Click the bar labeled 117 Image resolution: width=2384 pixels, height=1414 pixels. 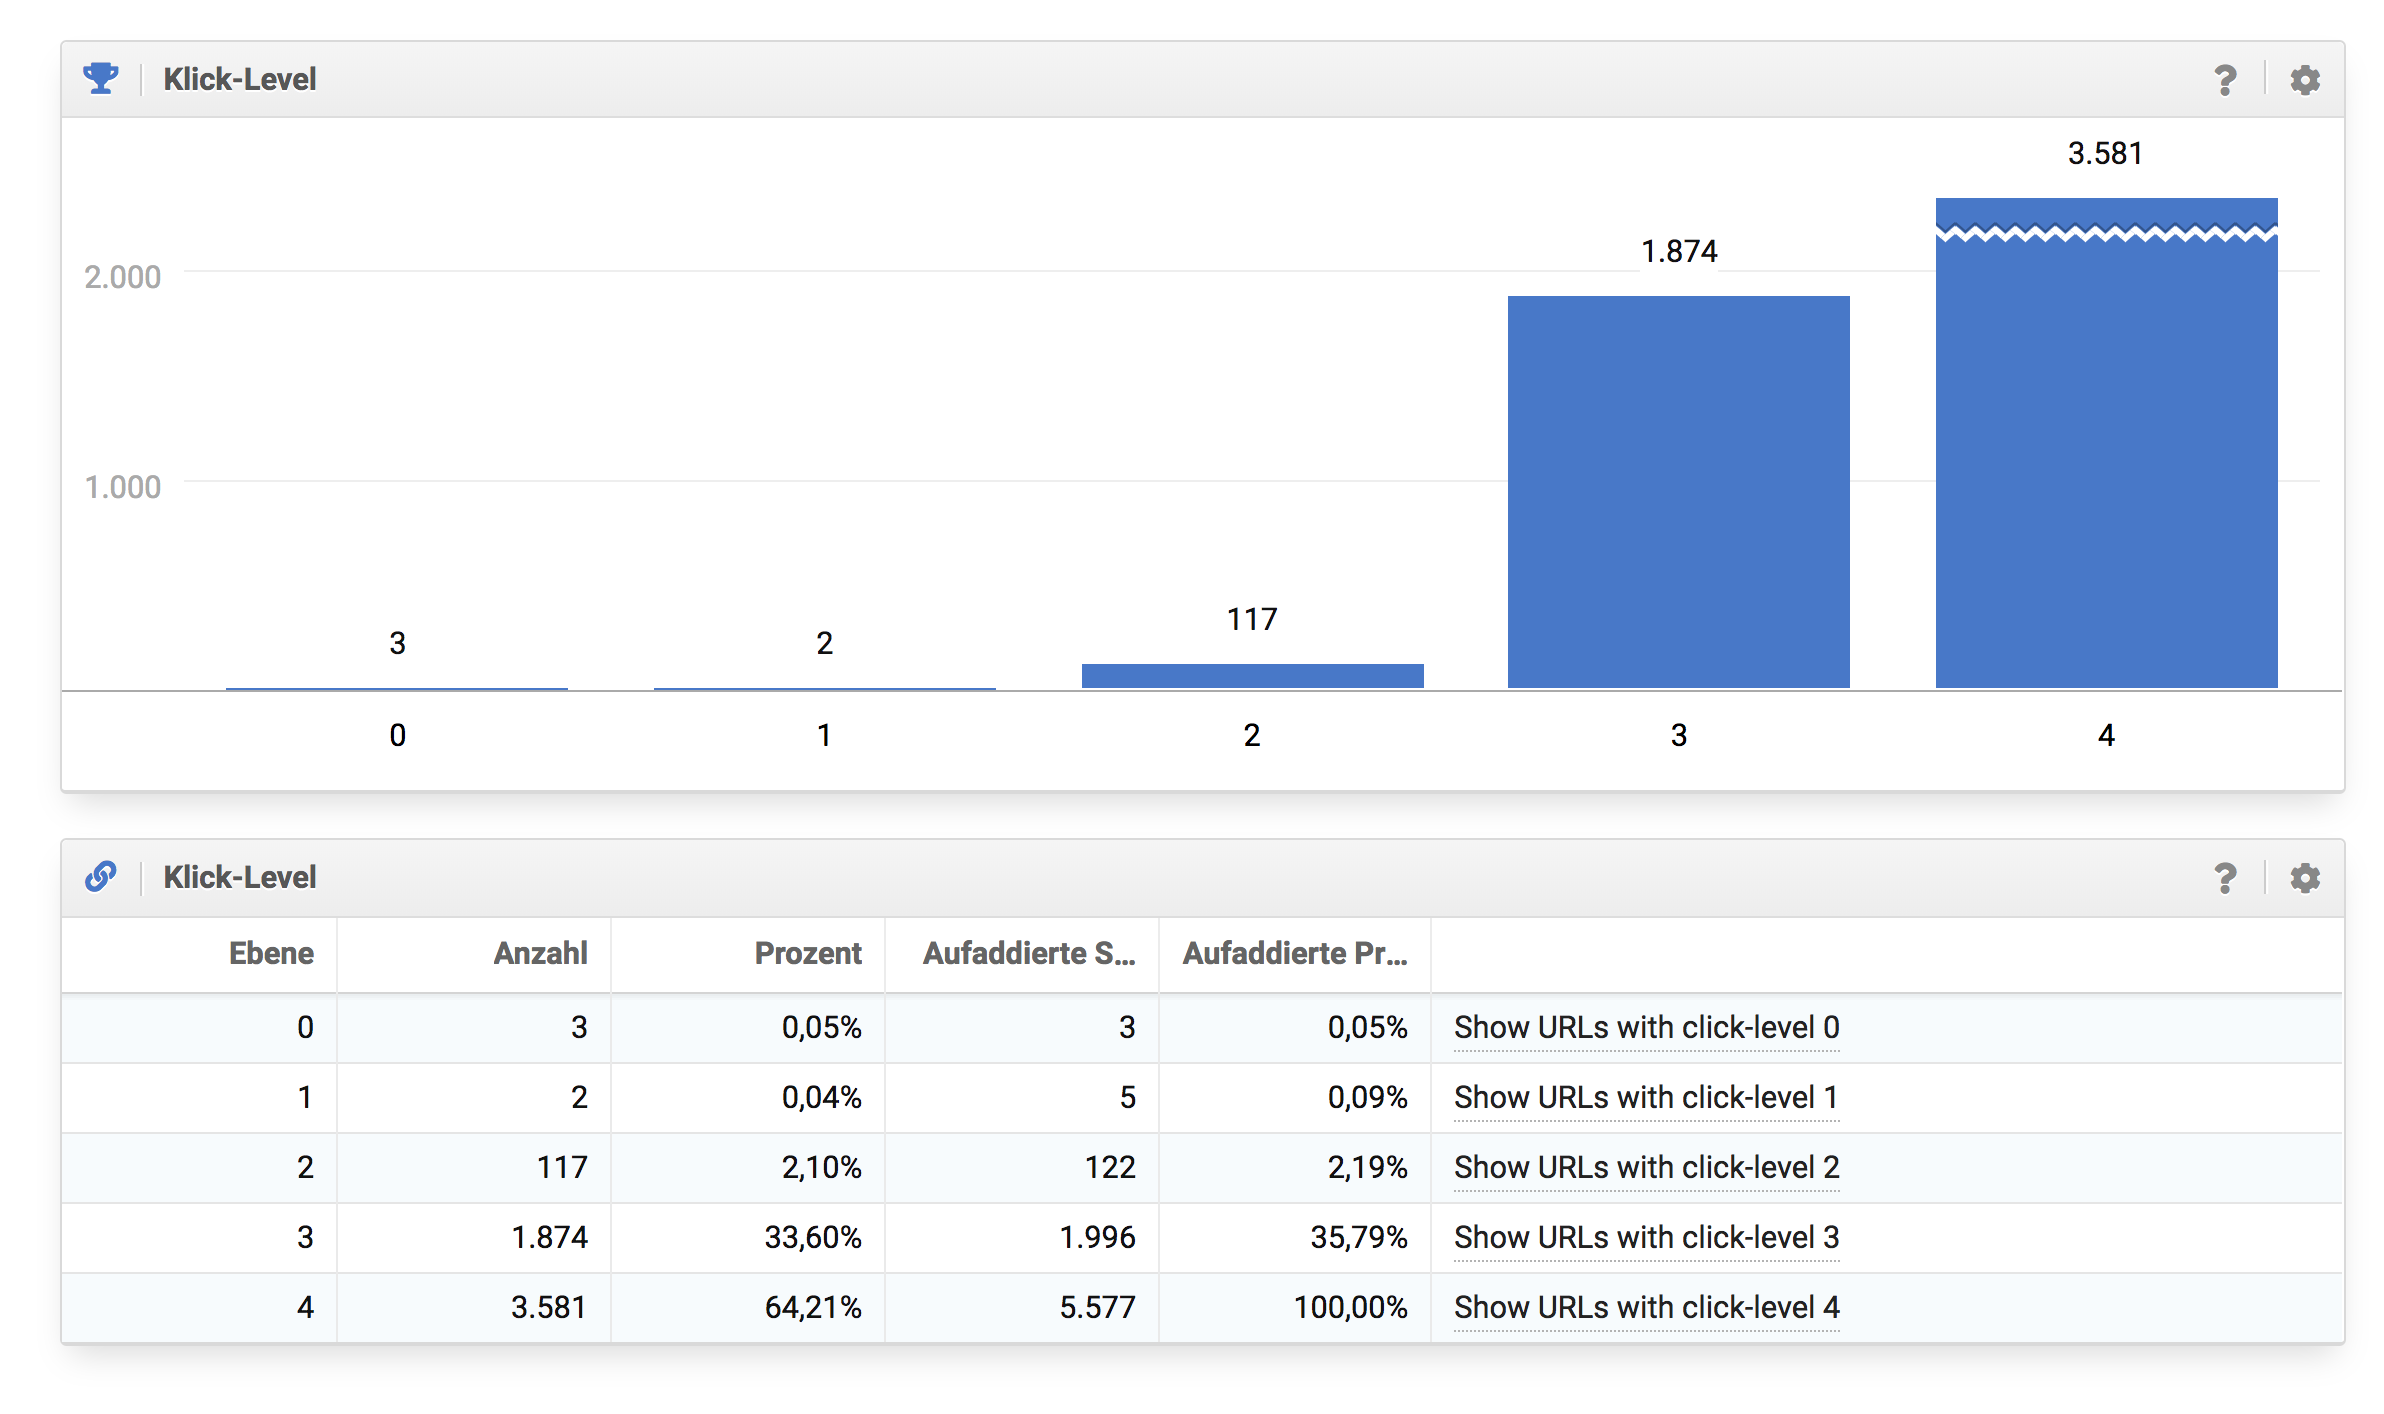tap(1252, 676)
